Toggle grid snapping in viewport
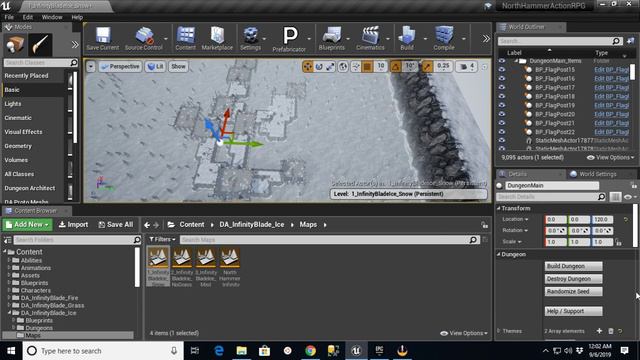The height and width of the screenshot is (360, 640). (367, 66)
